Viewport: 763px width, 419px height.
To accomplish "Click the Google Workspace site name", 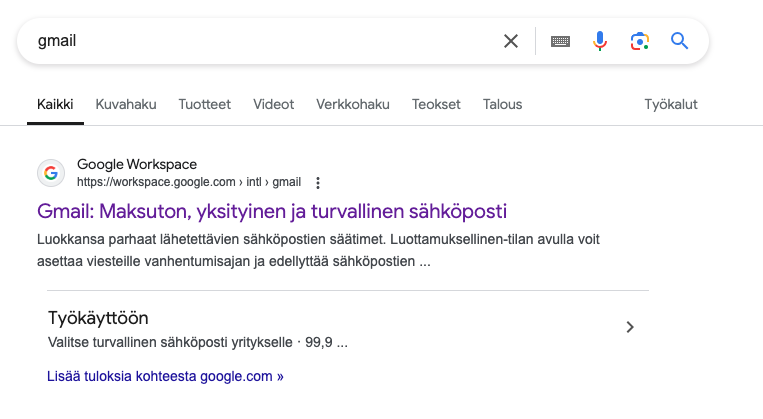I will coord(137,164).
